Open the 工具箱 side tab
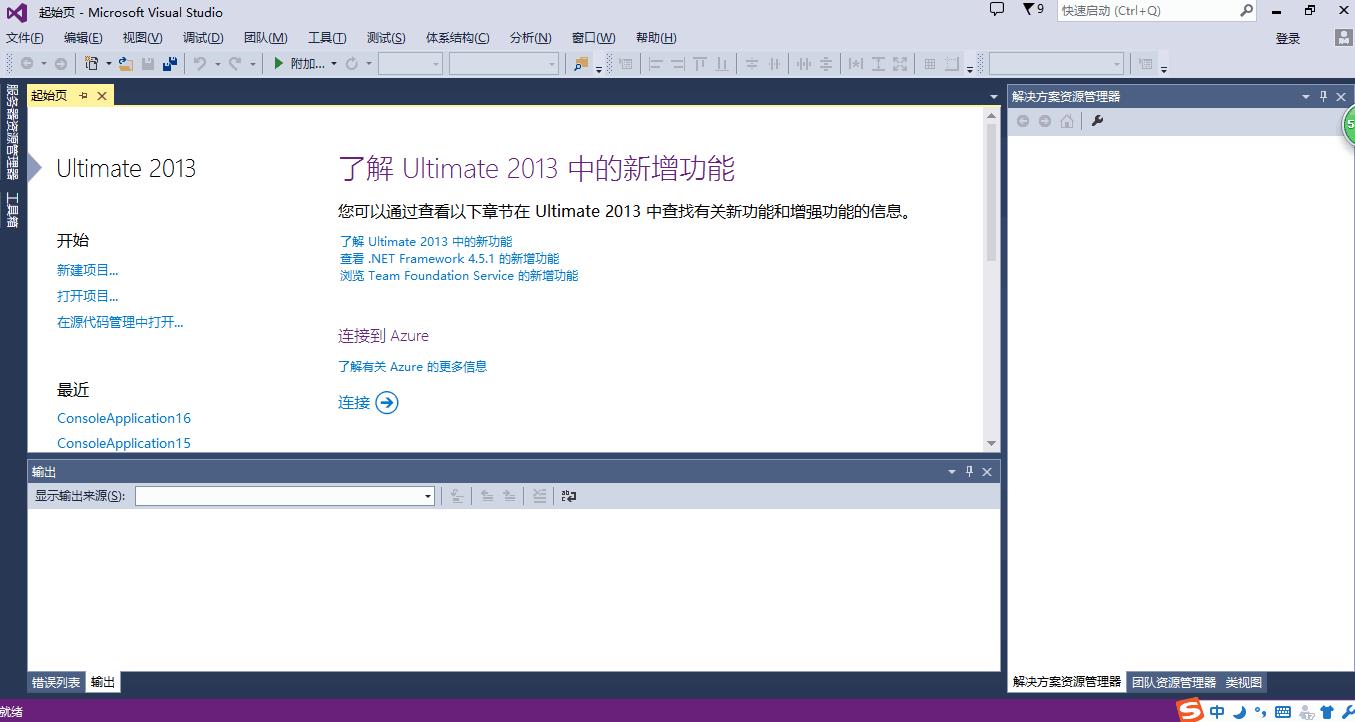1355x722 pixels. pos(12,210)
